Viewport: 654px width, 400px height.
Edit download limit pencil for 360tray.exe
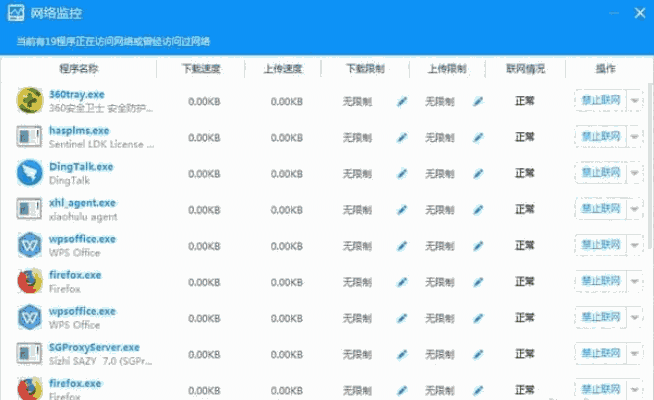(x=402, y=101)
